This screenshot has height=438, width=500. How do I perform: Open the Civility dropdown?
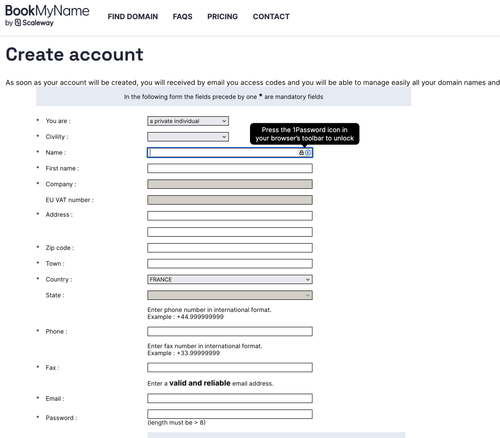[188, 137]
